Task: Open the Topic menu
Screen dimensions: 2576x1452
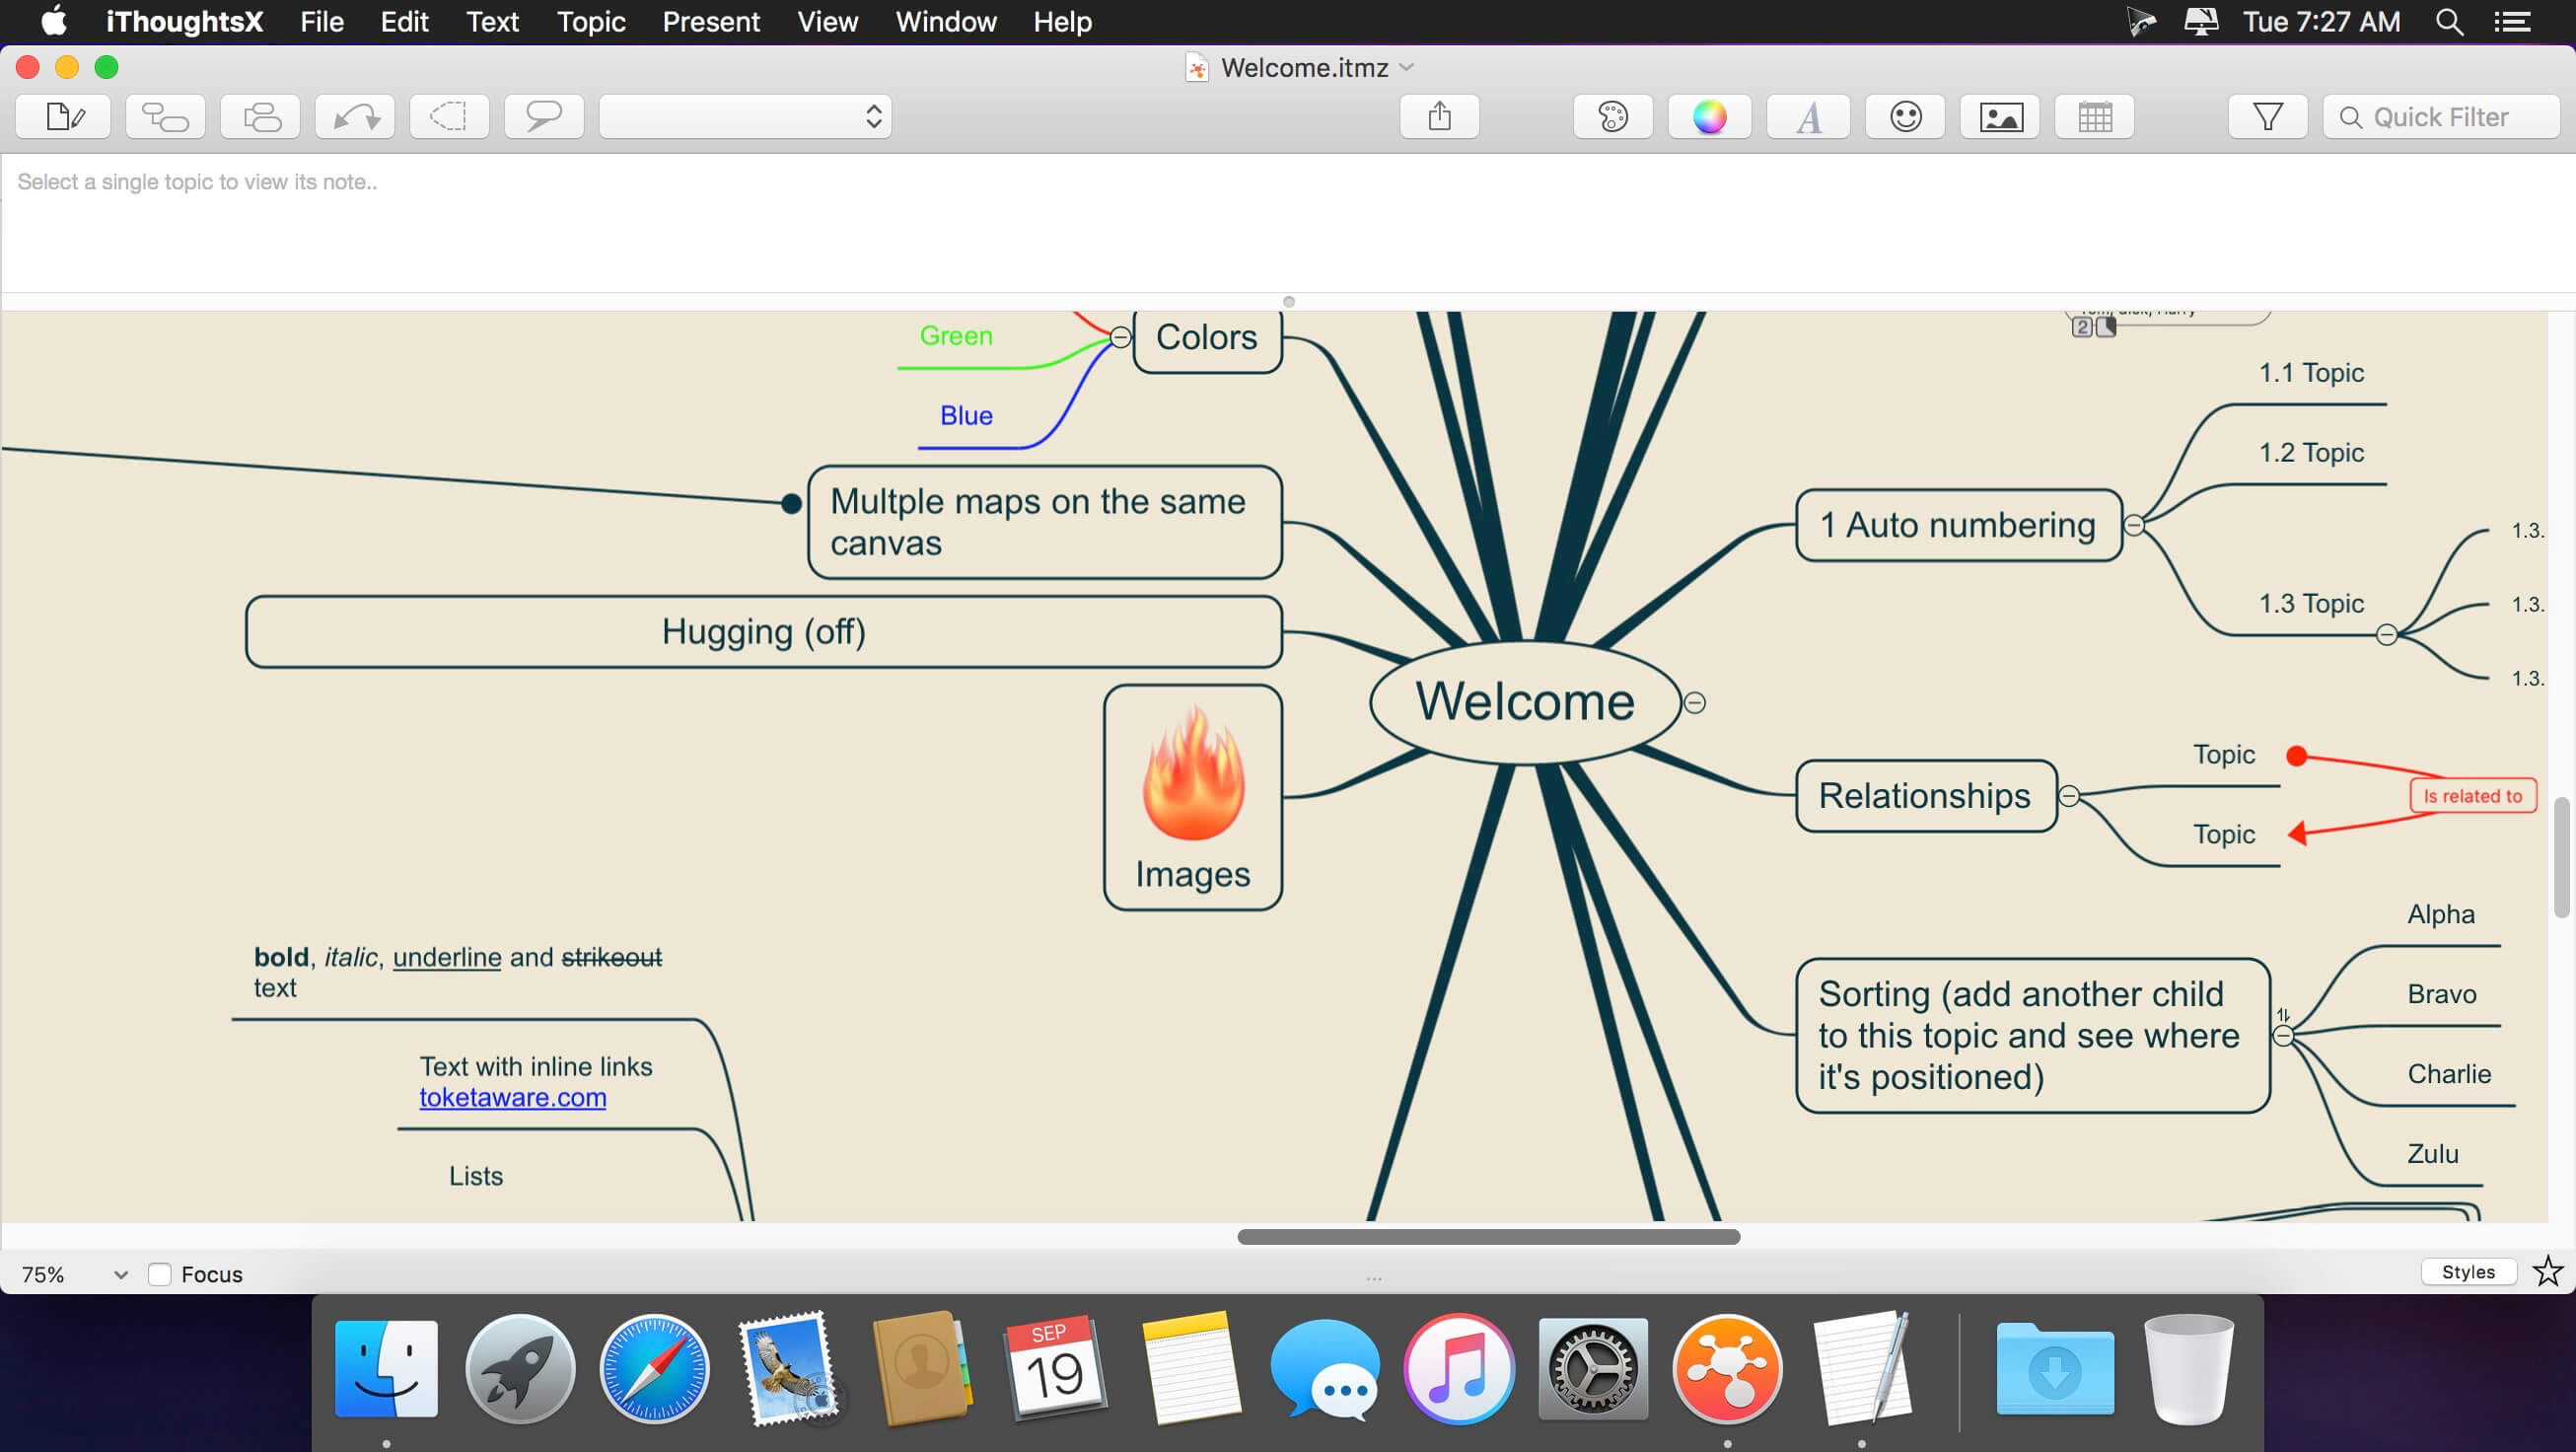Action: 590,22
